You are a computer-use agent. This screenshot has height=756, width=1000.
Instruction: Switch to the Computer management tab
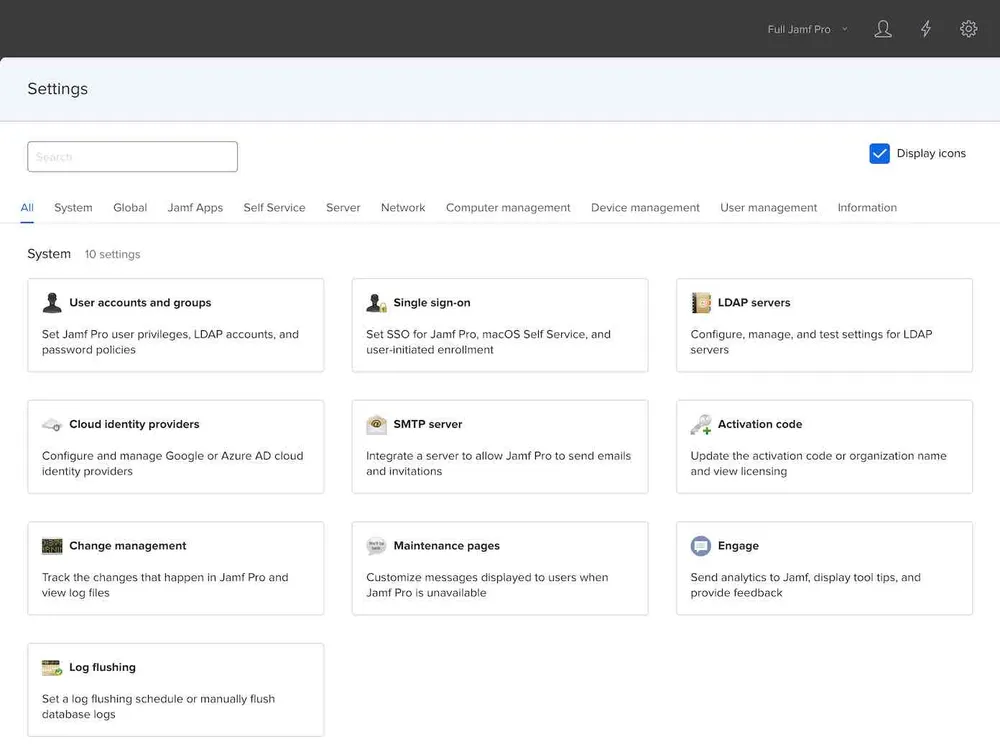click(x=508, y=208)
